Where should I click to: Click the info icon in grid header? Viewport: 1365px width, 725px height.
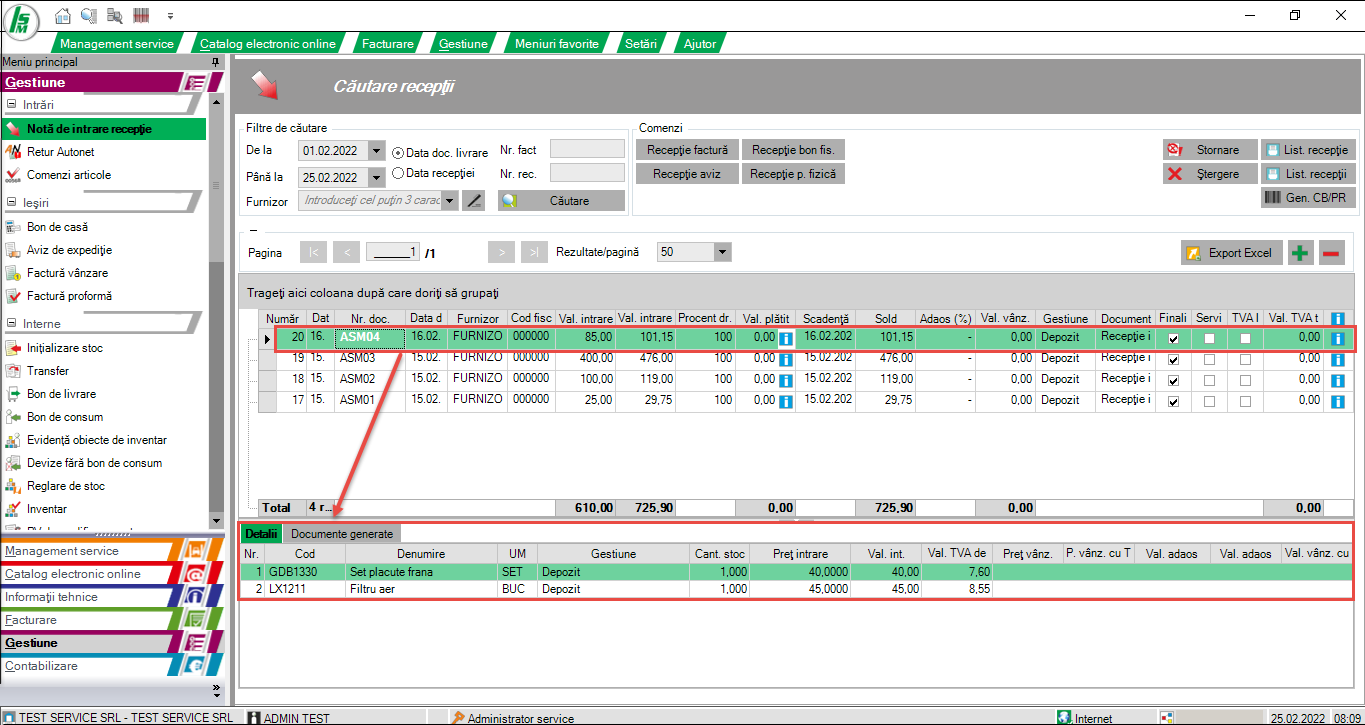coord(1339,318)
